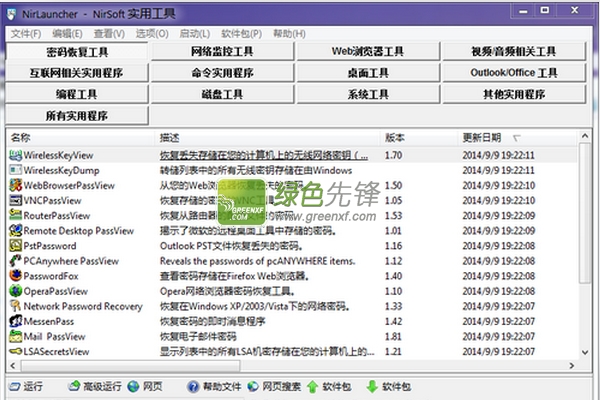600x400 pixels.
Task: Select version 1.33 in Network Password Recovery row
Action: tap(393, 306)
